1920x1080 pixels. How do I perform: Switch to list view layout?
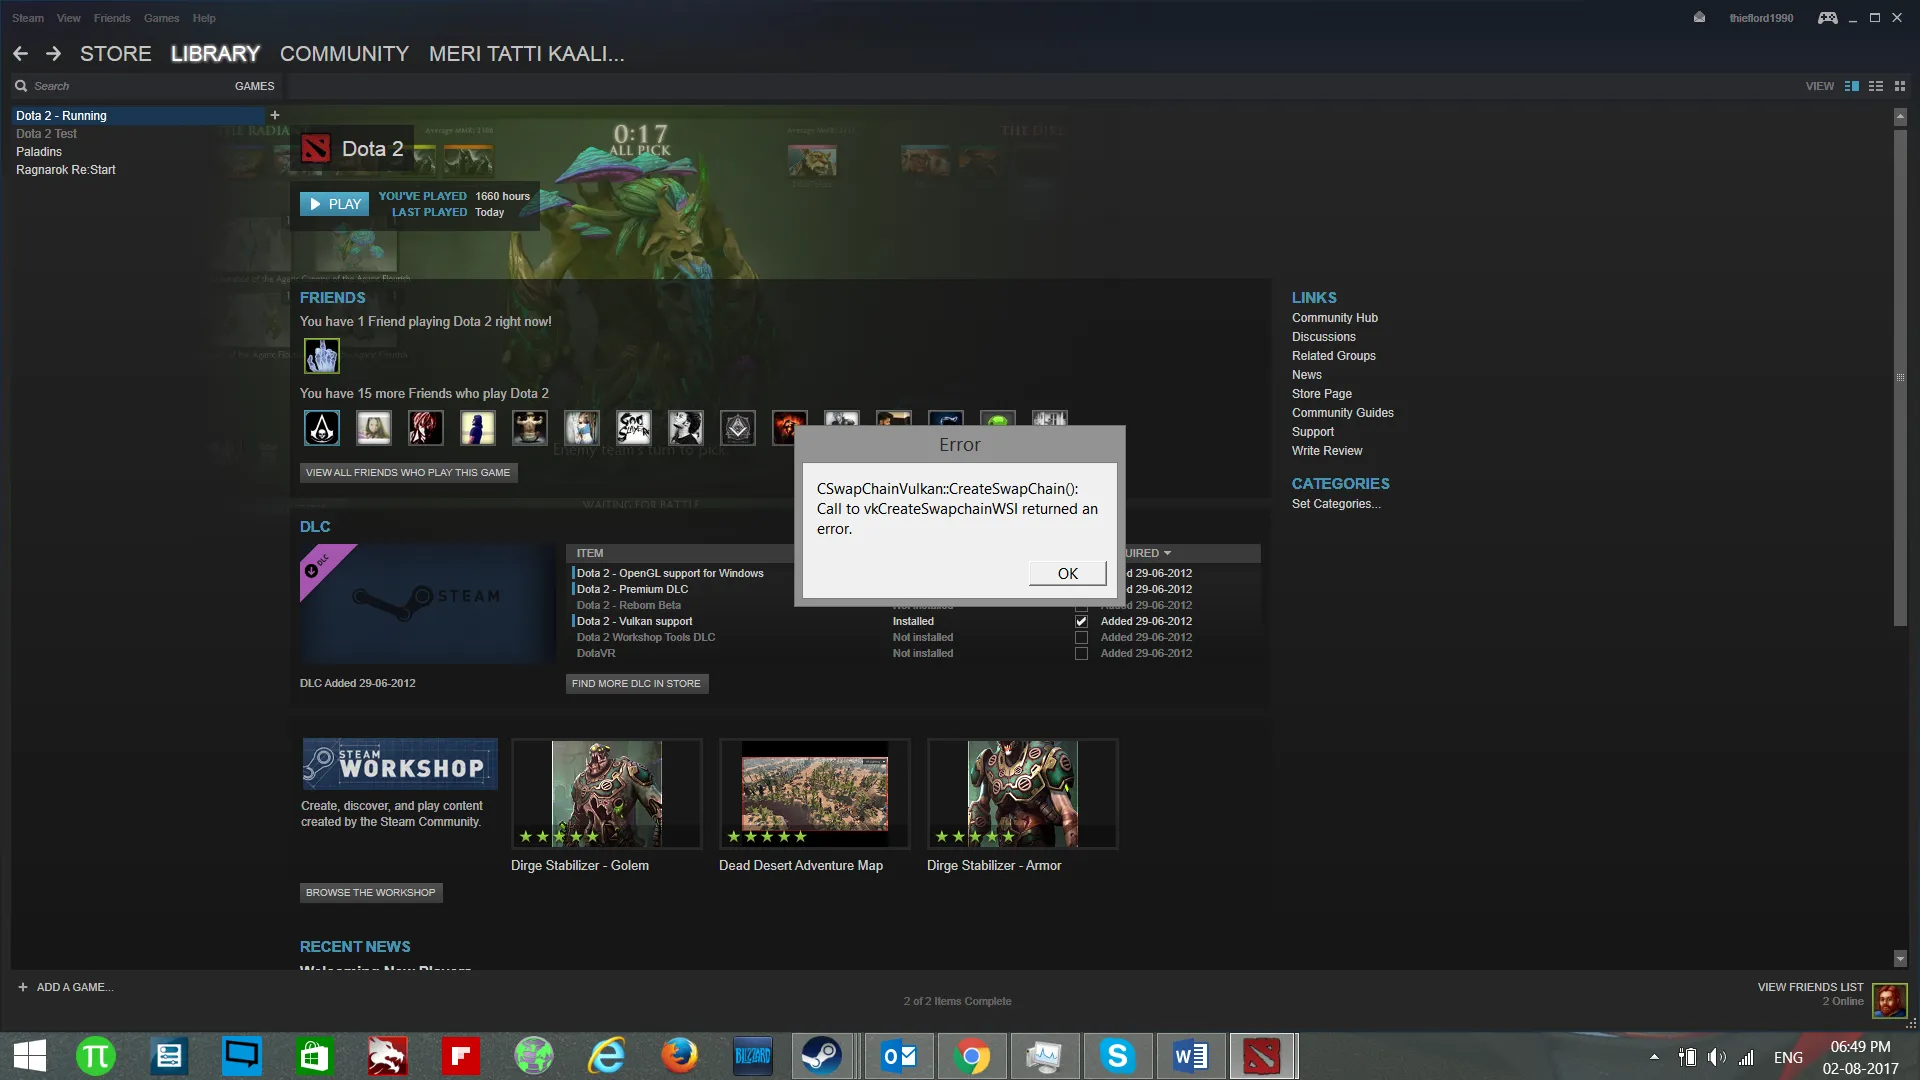pyautogui.click(x=1876, y=86)
